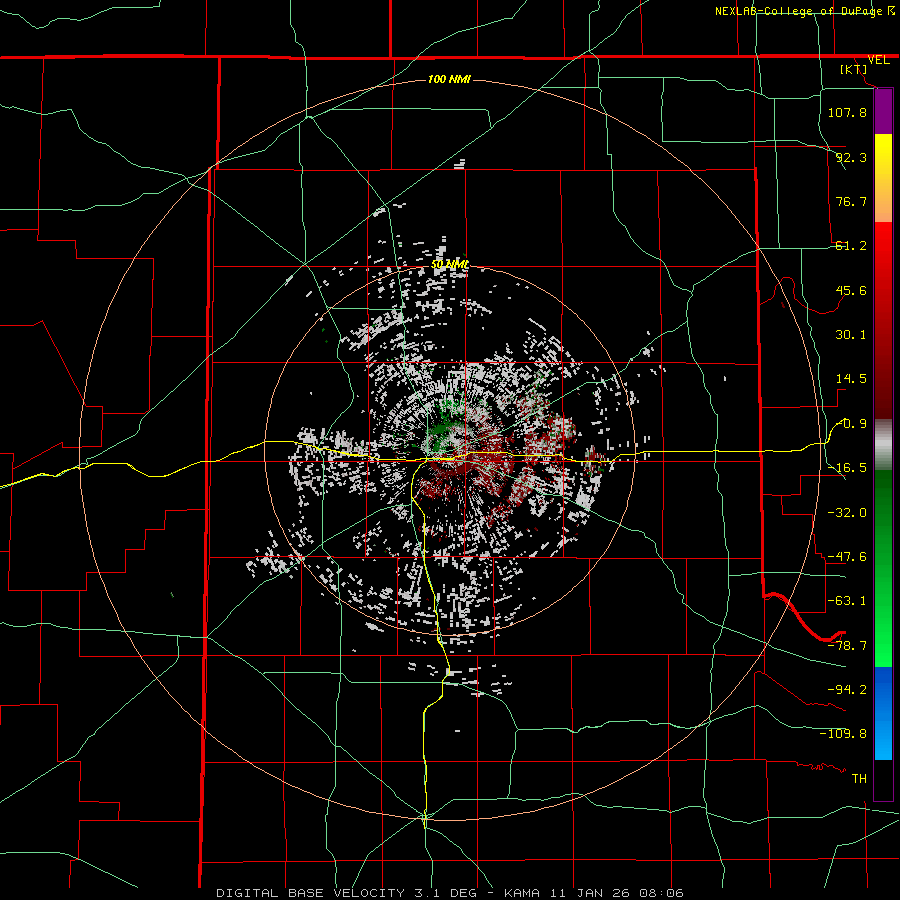
Task: Click the blue segment of the color bar
Action: tap(883, 712)
